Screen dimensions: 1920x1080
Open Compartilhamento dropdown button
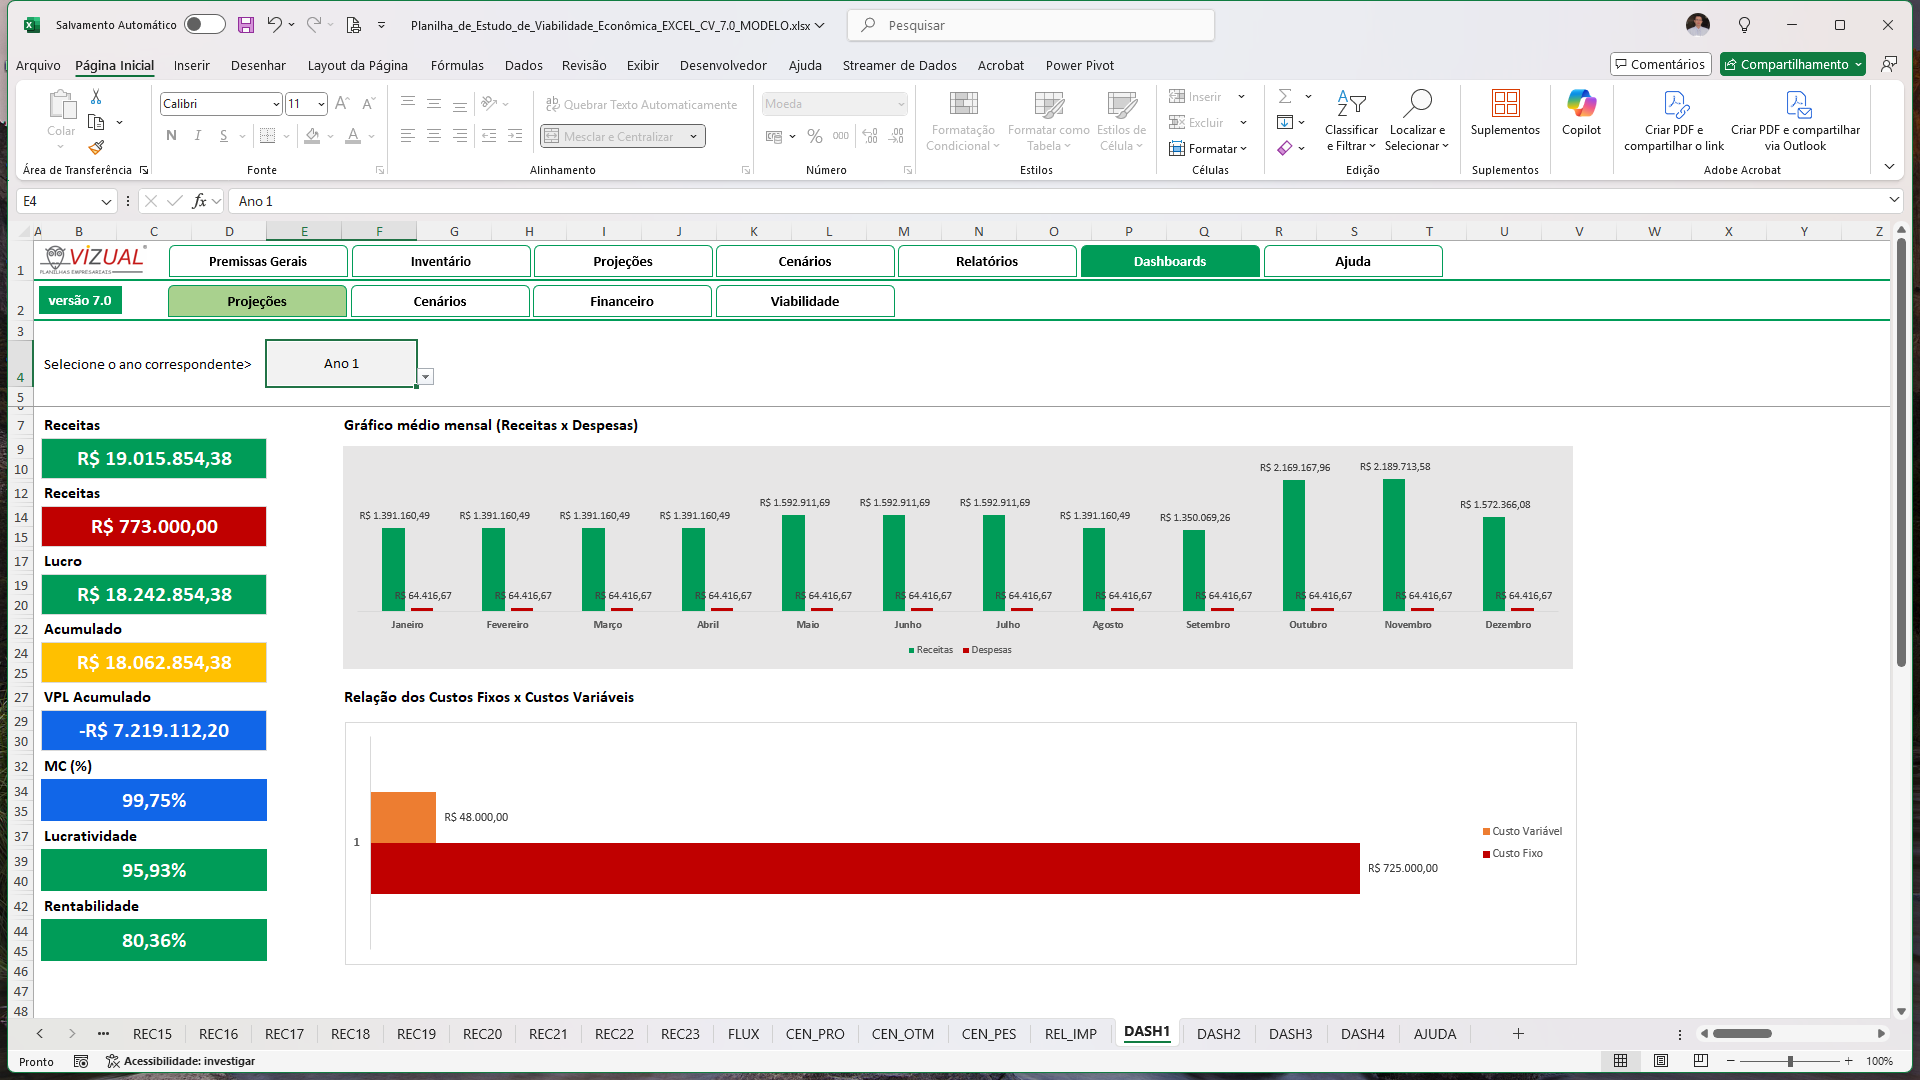1793,64
